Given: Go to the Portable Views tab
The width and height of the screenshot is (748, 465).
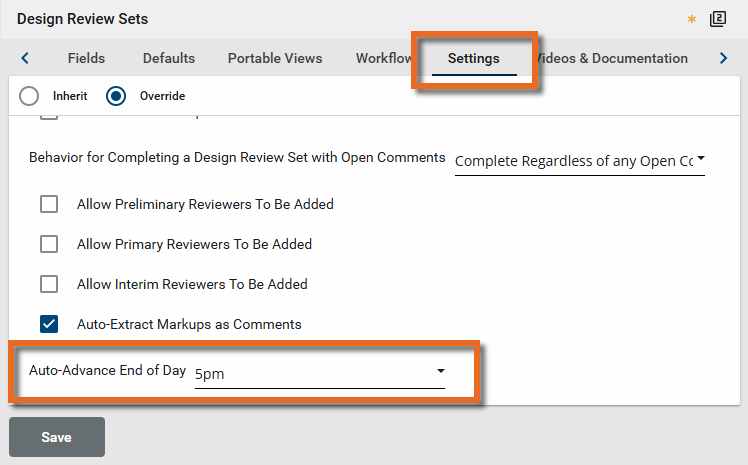Looking at the screenshot, I should pyautogui.click(x=275, y=58).
